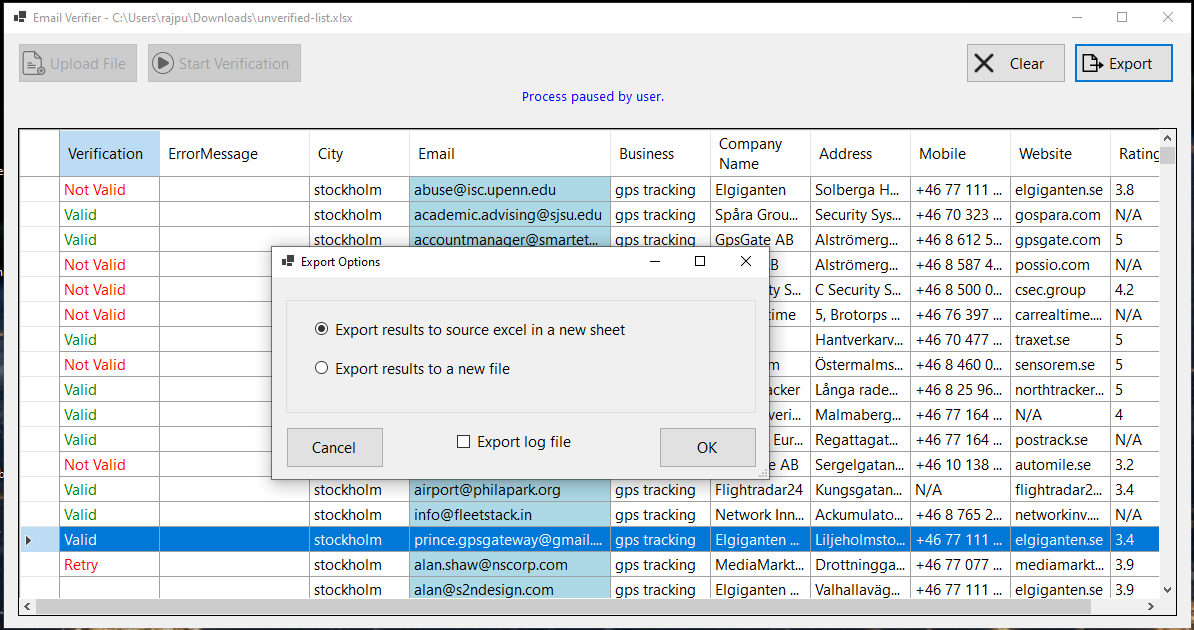
Task: Minimize the Email Verifier main window
Action: coord(1077,17)
